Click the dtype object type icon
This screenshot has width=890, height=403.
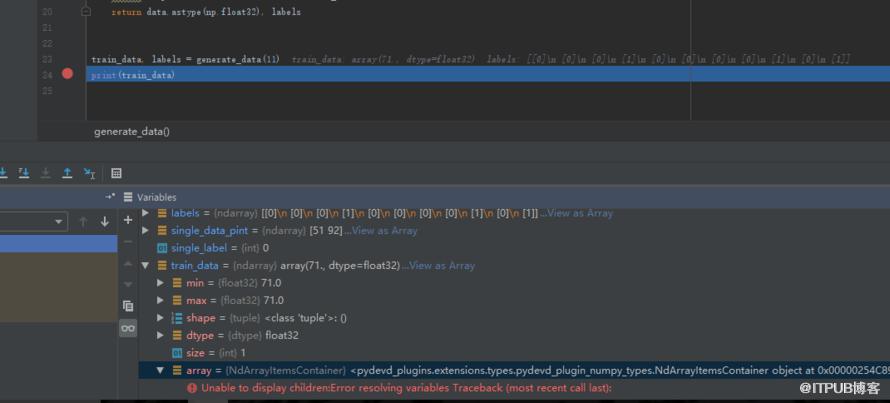pyautogui.click(x=177, y=335)
